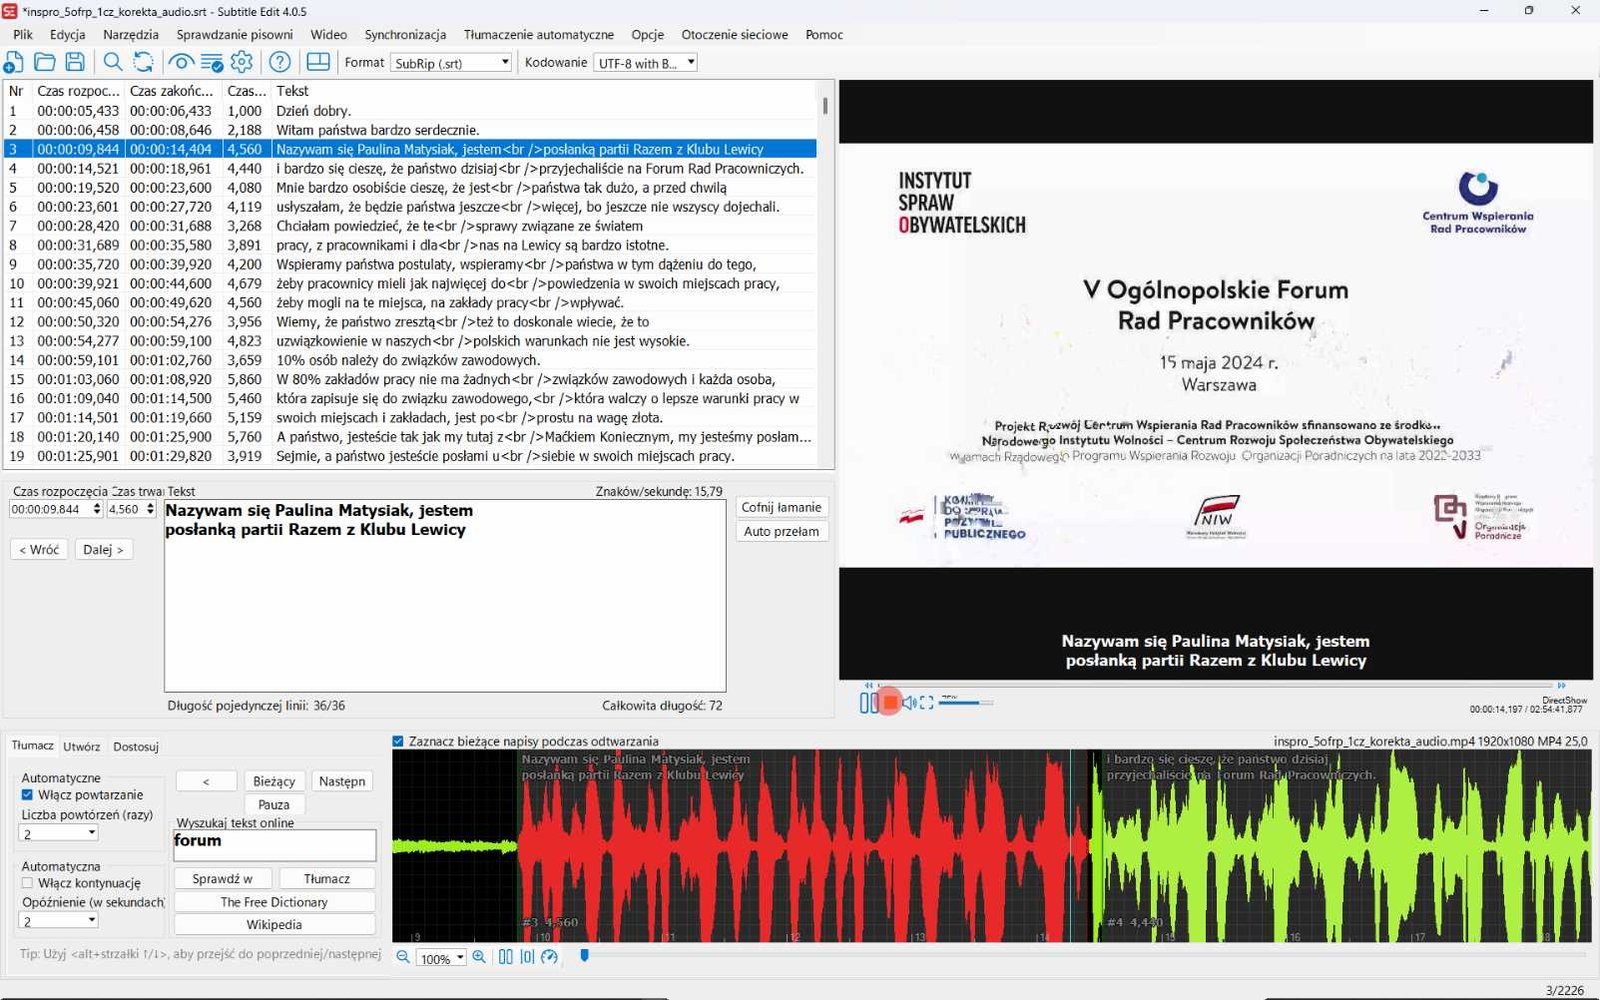Open the Synchronizacja menu
This screenshot has width=1600, height=1000.
(405, 34)
